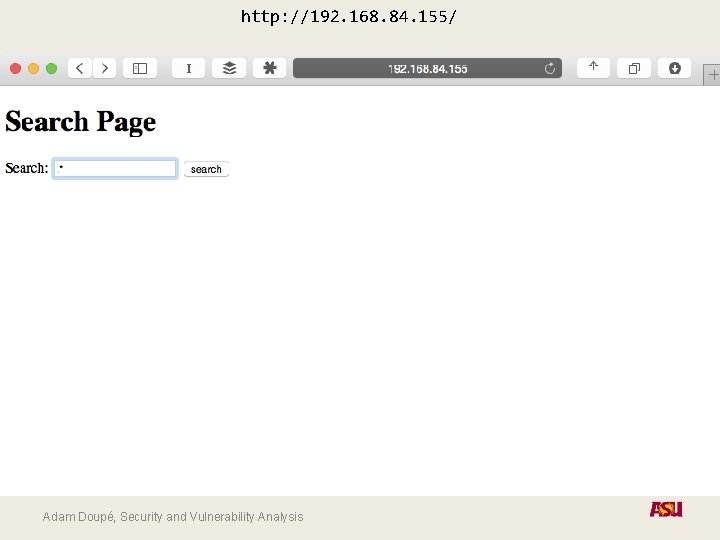Viewport: 720px width, 540px height.
Task: Click 'Adam Doupé, Security and Vulnerability Analysis' footer text
Action: tap(173, 517)
